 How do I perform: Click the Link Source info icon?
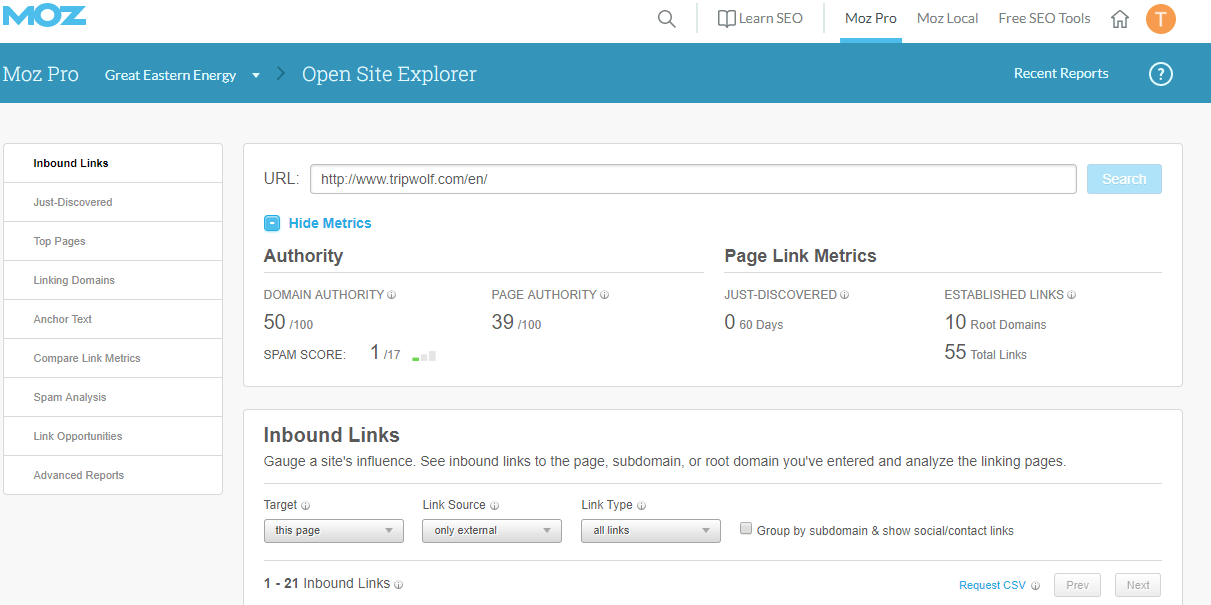(495, 506)
